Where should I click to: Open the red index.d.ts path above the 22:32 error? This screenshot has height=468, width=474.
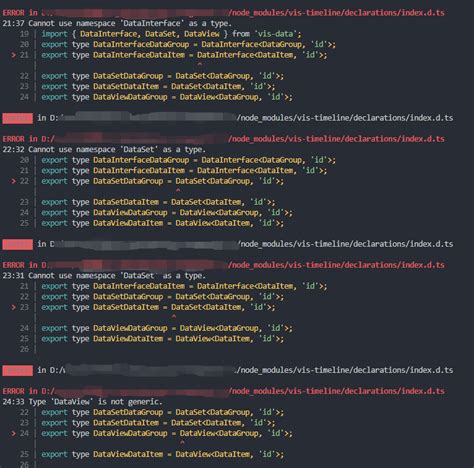(223, 139)
